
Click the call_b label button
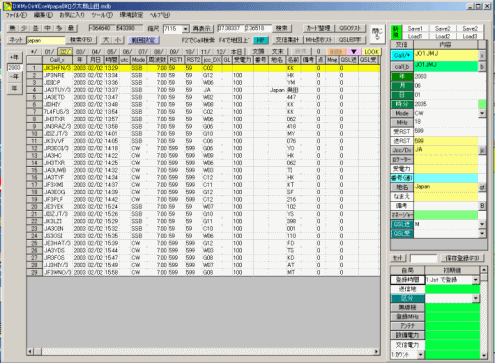click(402, 67)
